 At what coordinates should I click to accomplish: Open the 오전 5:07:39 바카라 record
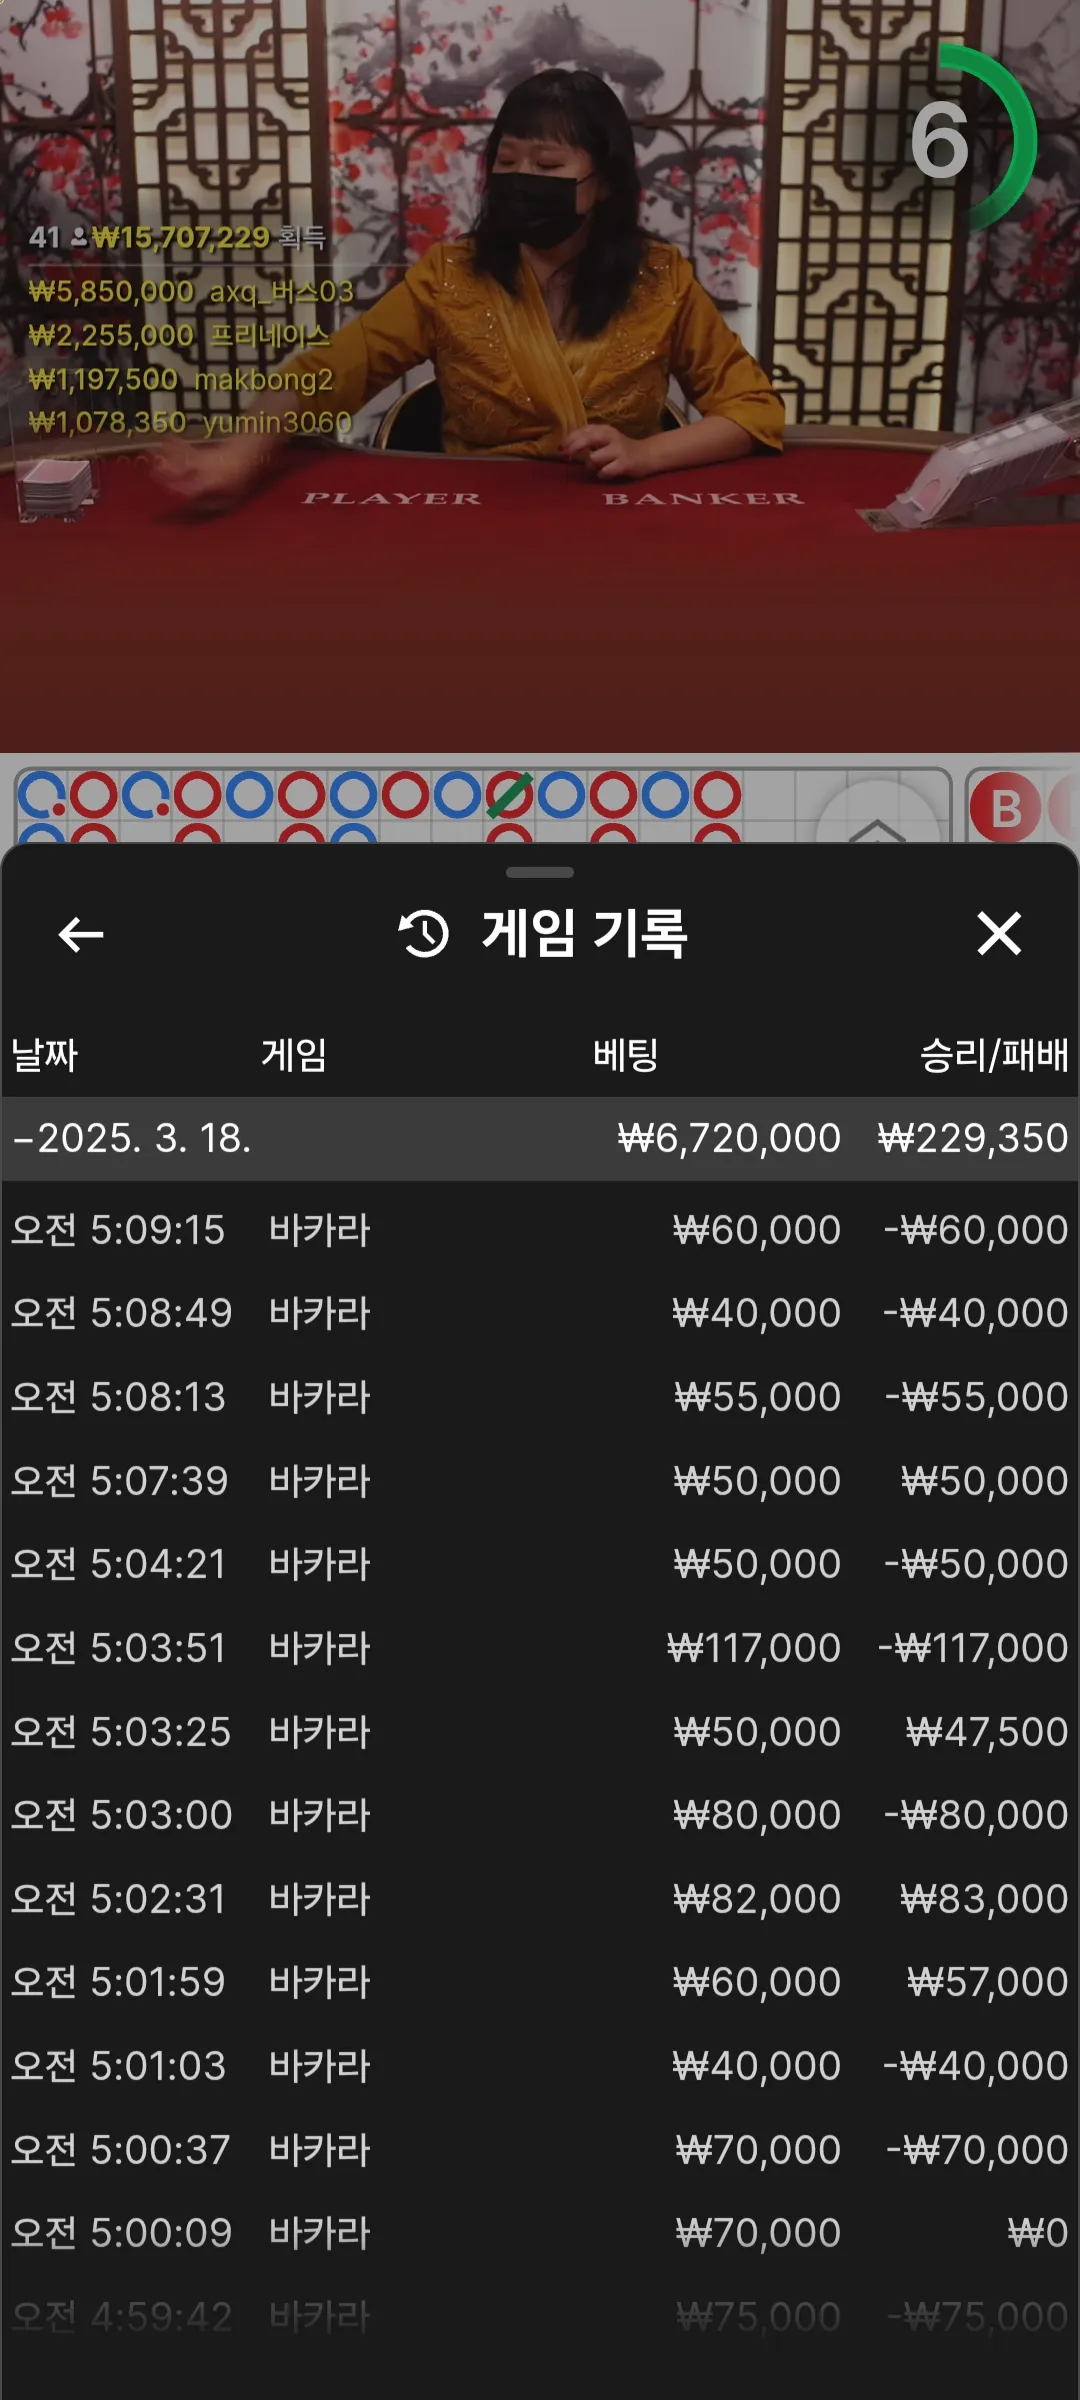[540, 1481]
